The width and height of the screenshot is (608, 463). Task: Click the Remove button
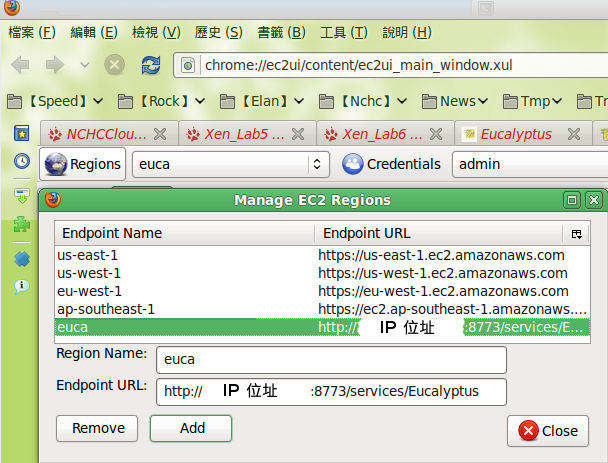(97, 428)
